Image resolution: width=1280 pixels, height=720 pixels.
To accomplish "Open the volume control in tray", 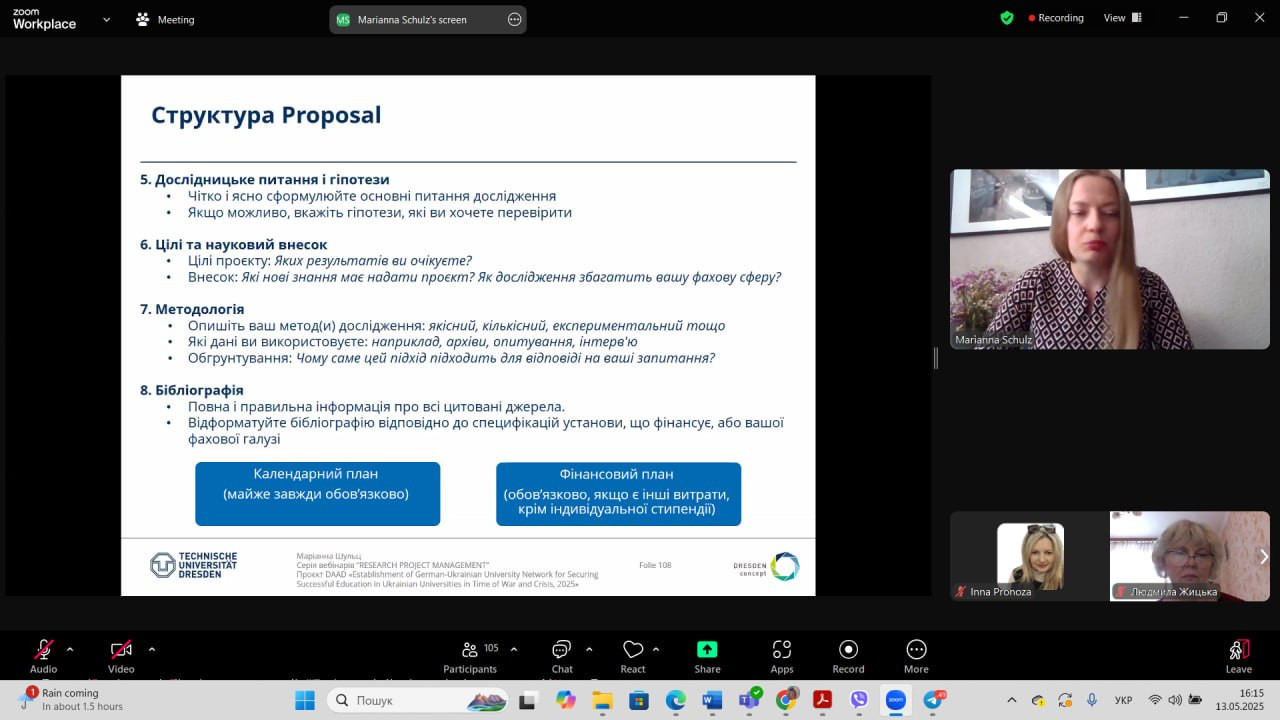I will (1175, 700).
